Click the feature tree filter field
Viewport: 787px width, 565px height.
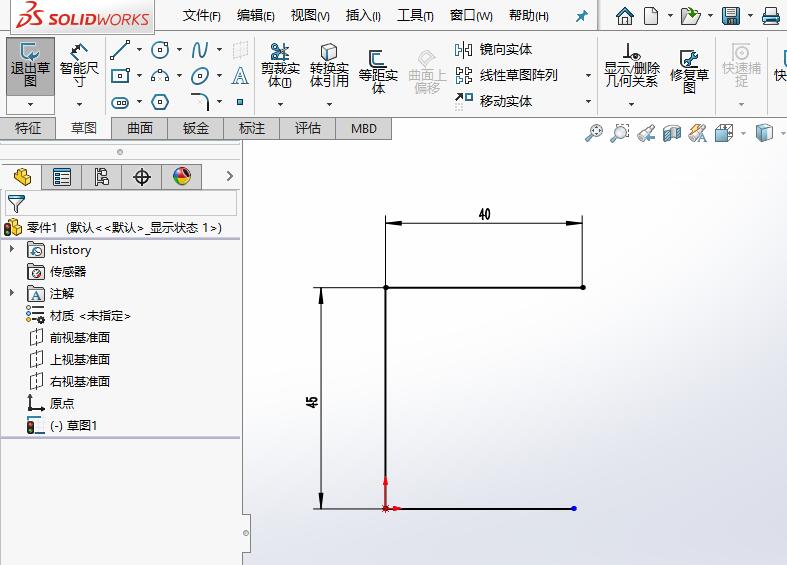(120, 204)
